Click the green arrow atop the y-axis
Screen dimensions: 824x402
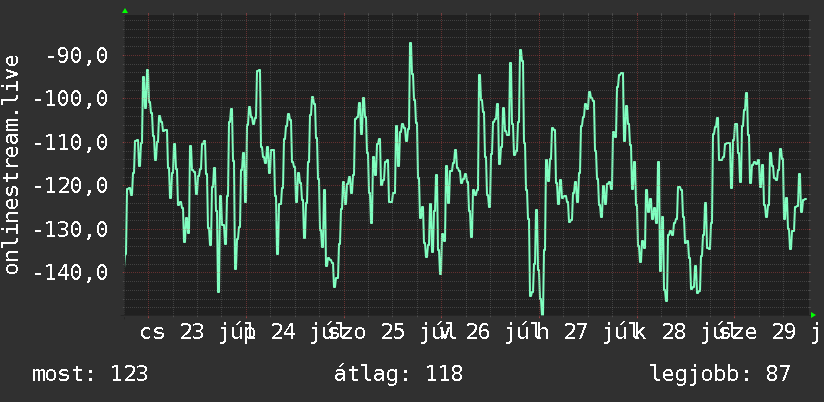pyautogui.click(x=125, y=11)
